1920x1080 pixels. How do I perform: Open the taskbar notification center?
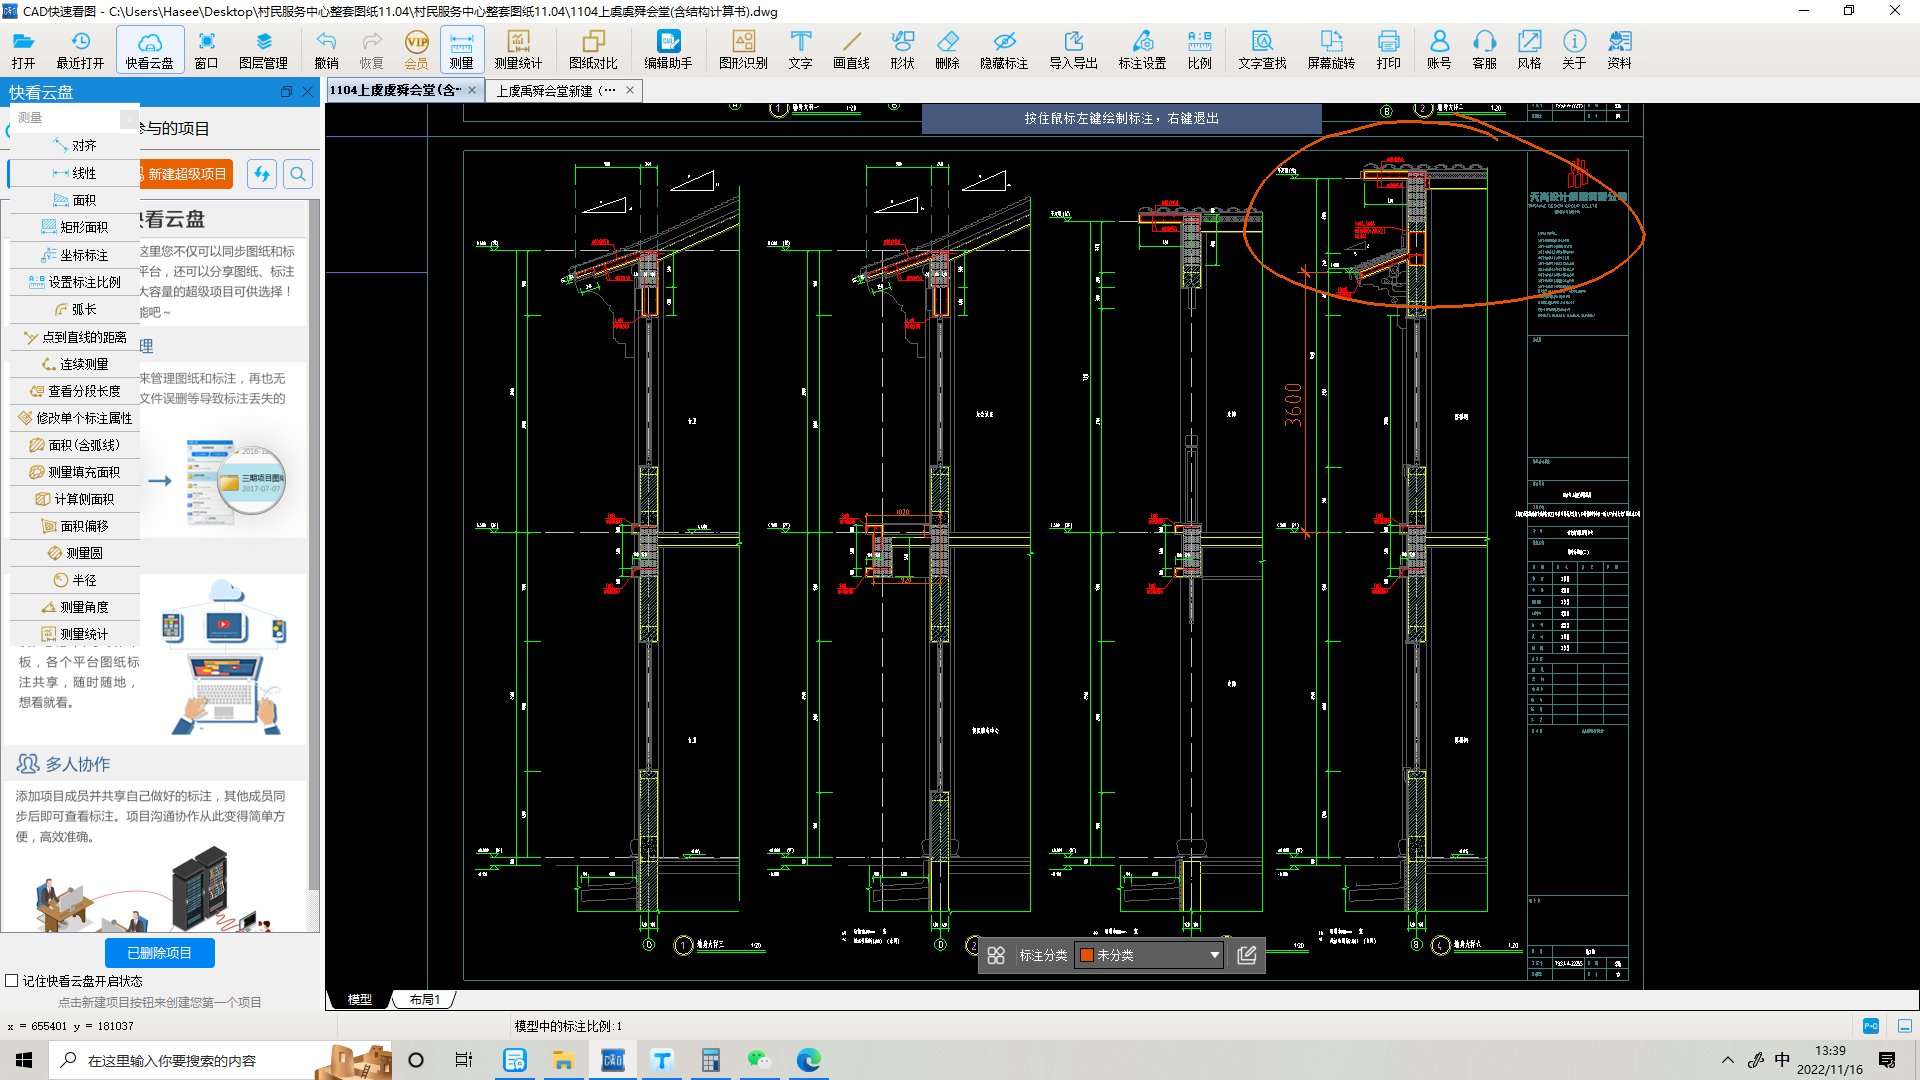click(x=1887, y=1060)
